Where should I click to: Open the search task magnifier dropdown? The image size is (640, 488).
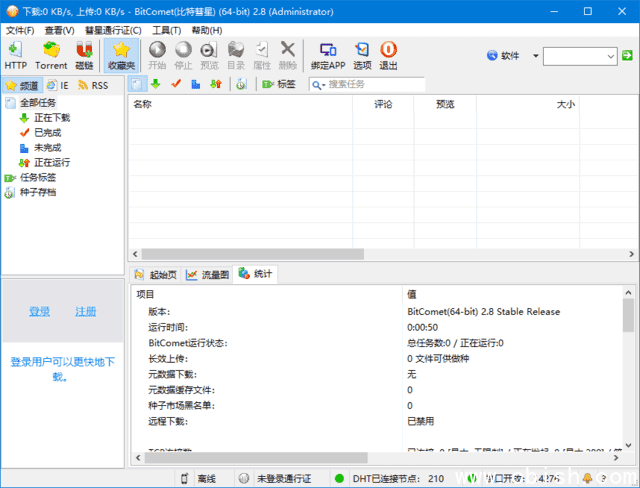[317, 85]
